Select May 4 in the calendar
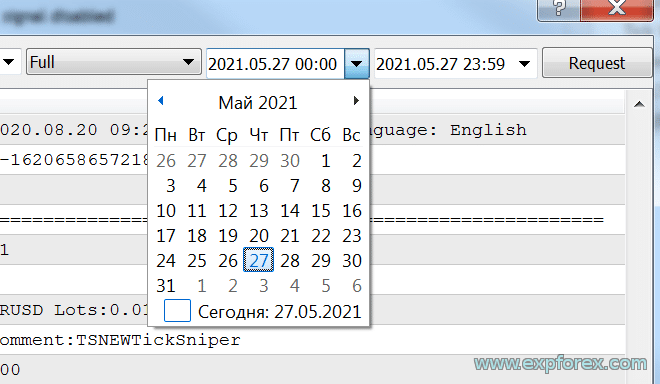660x384 pixels. coord(201,186)
